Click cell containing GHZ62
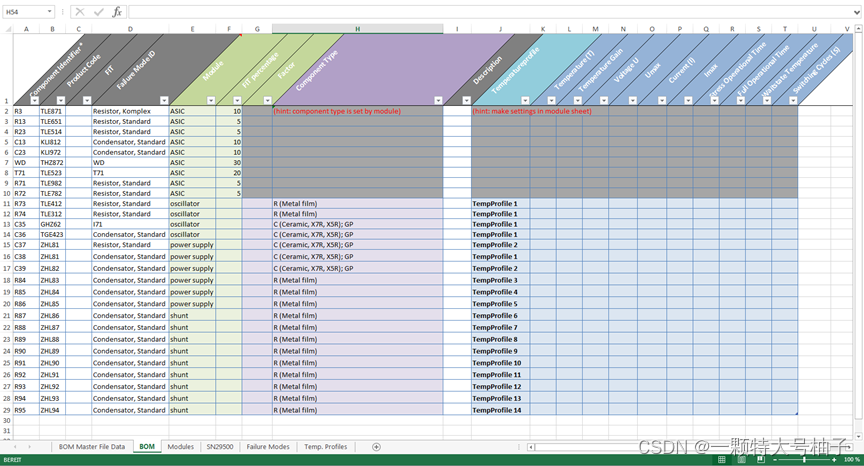This screenshot has height=466, width=864. 52,224
